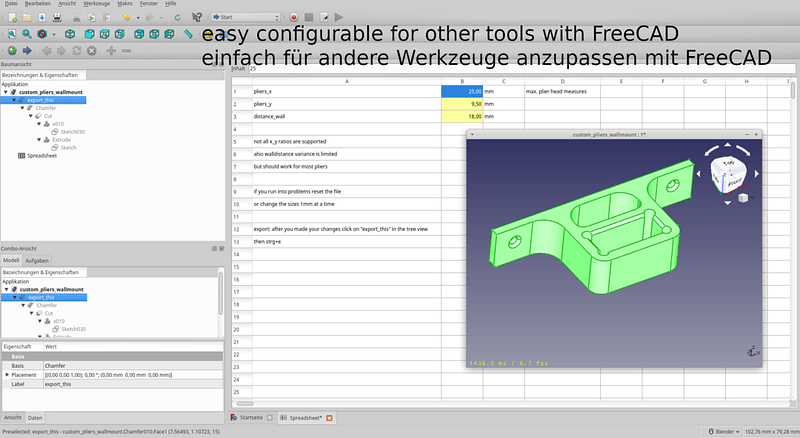Image resolution: width=800 pixels, height=438 pixels.
Task: Select the pliers_y value cell 9,50
Action: coord(462,104)
